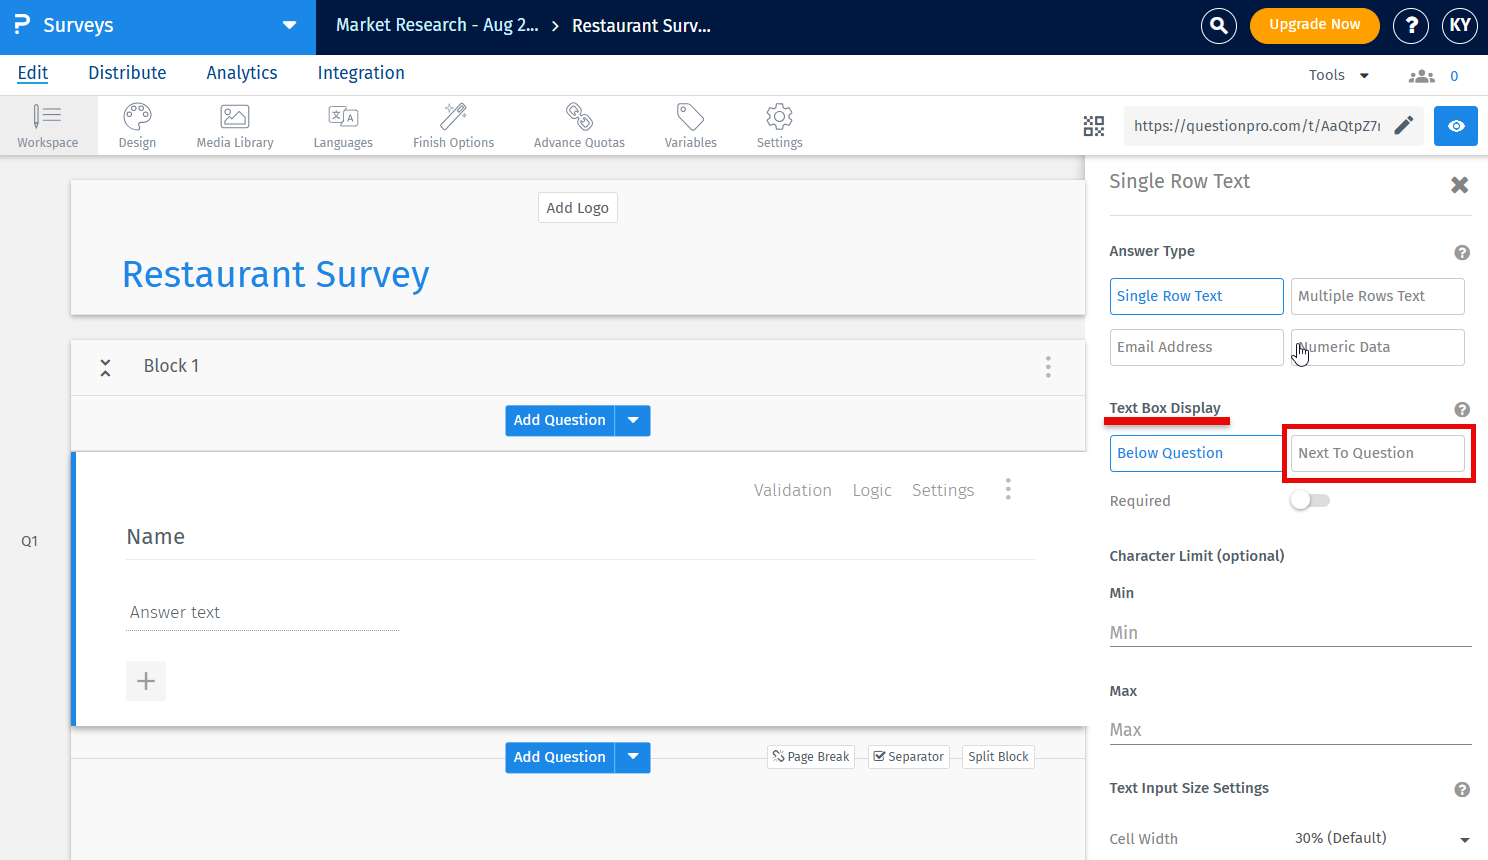Check the Separator checkbox
Image resolution: width=1488 pixels, height=860 pixels.
[x=881, y=756]
